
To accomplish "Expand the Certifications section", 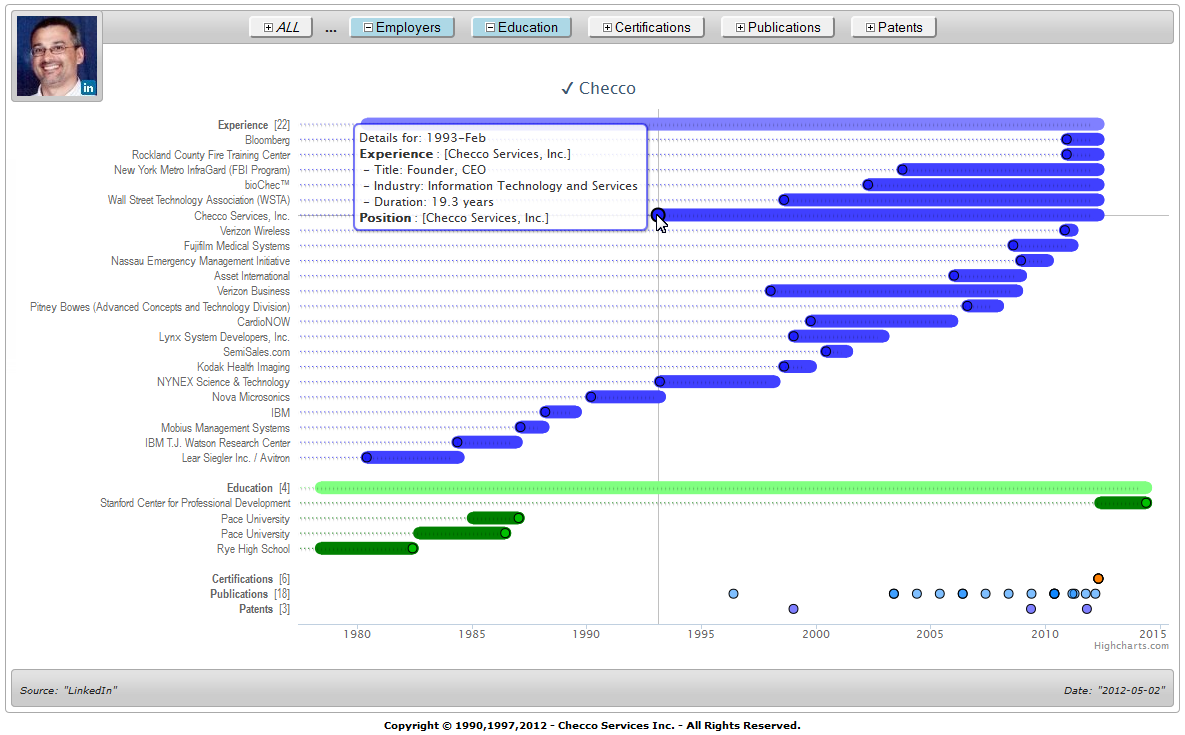I will (646, 27).
